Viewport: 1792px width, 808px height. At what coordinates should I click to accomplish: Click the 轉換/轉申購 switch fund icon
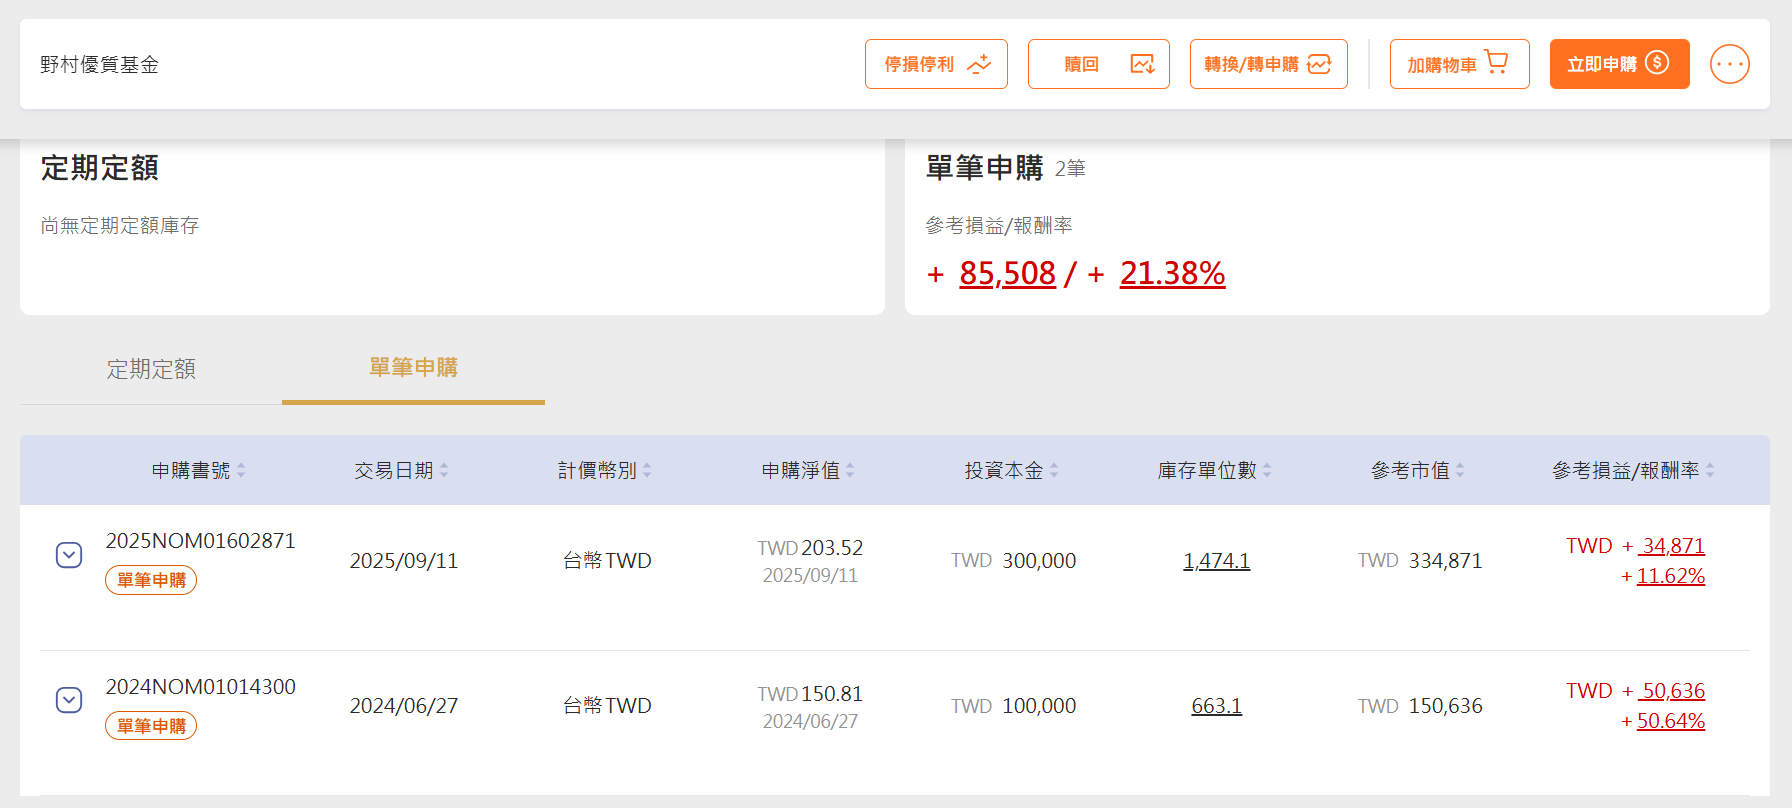pyautogui.click(x=1319, y=64)
